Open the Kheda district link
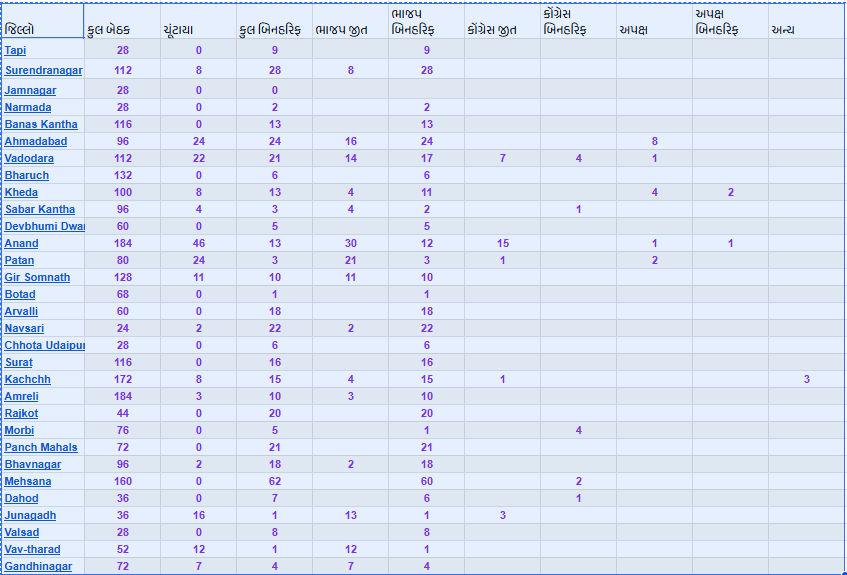Viewport: 847px width, 575px height. [x=21, y=192]
